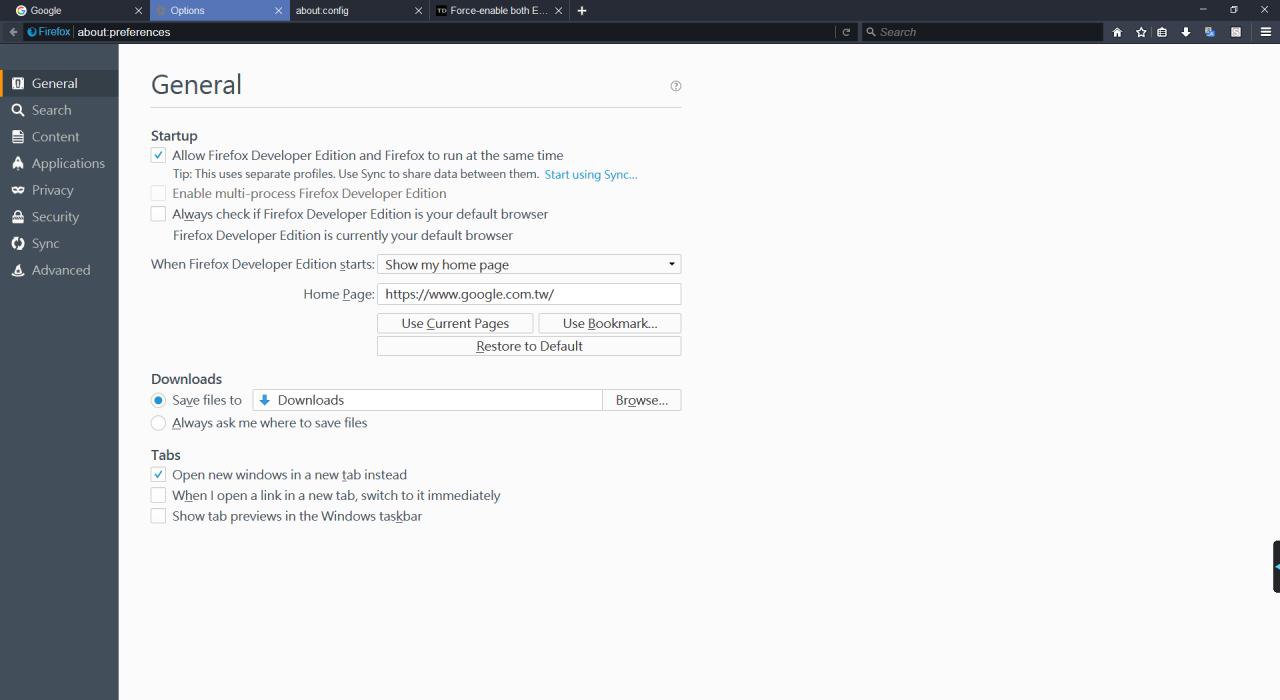Click the Home toolbar icon
The image size is (1280, 700).
pos(1117,32)
